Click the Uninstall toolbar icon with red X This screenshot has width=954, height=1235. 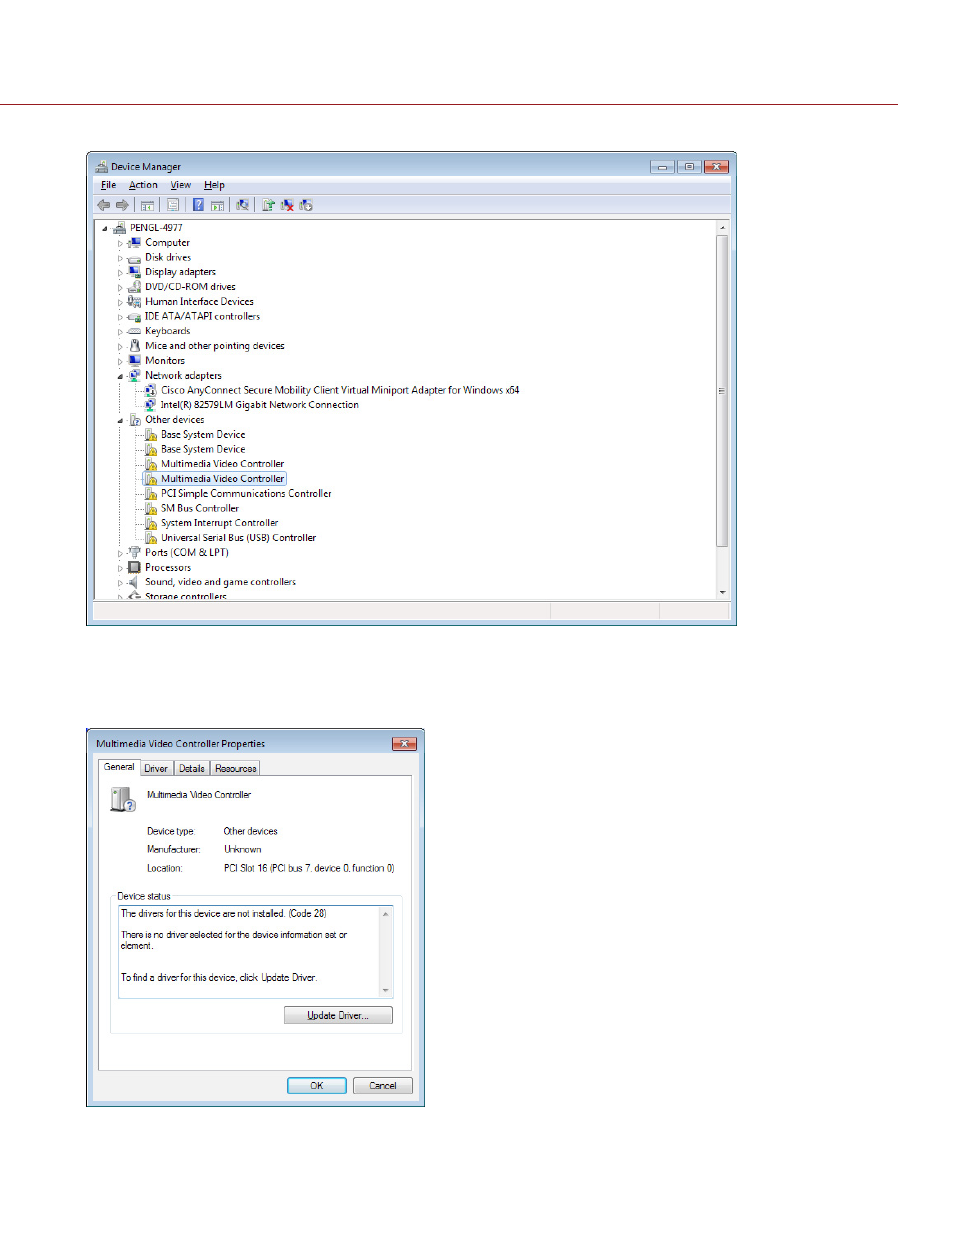(x=287, y=205)
